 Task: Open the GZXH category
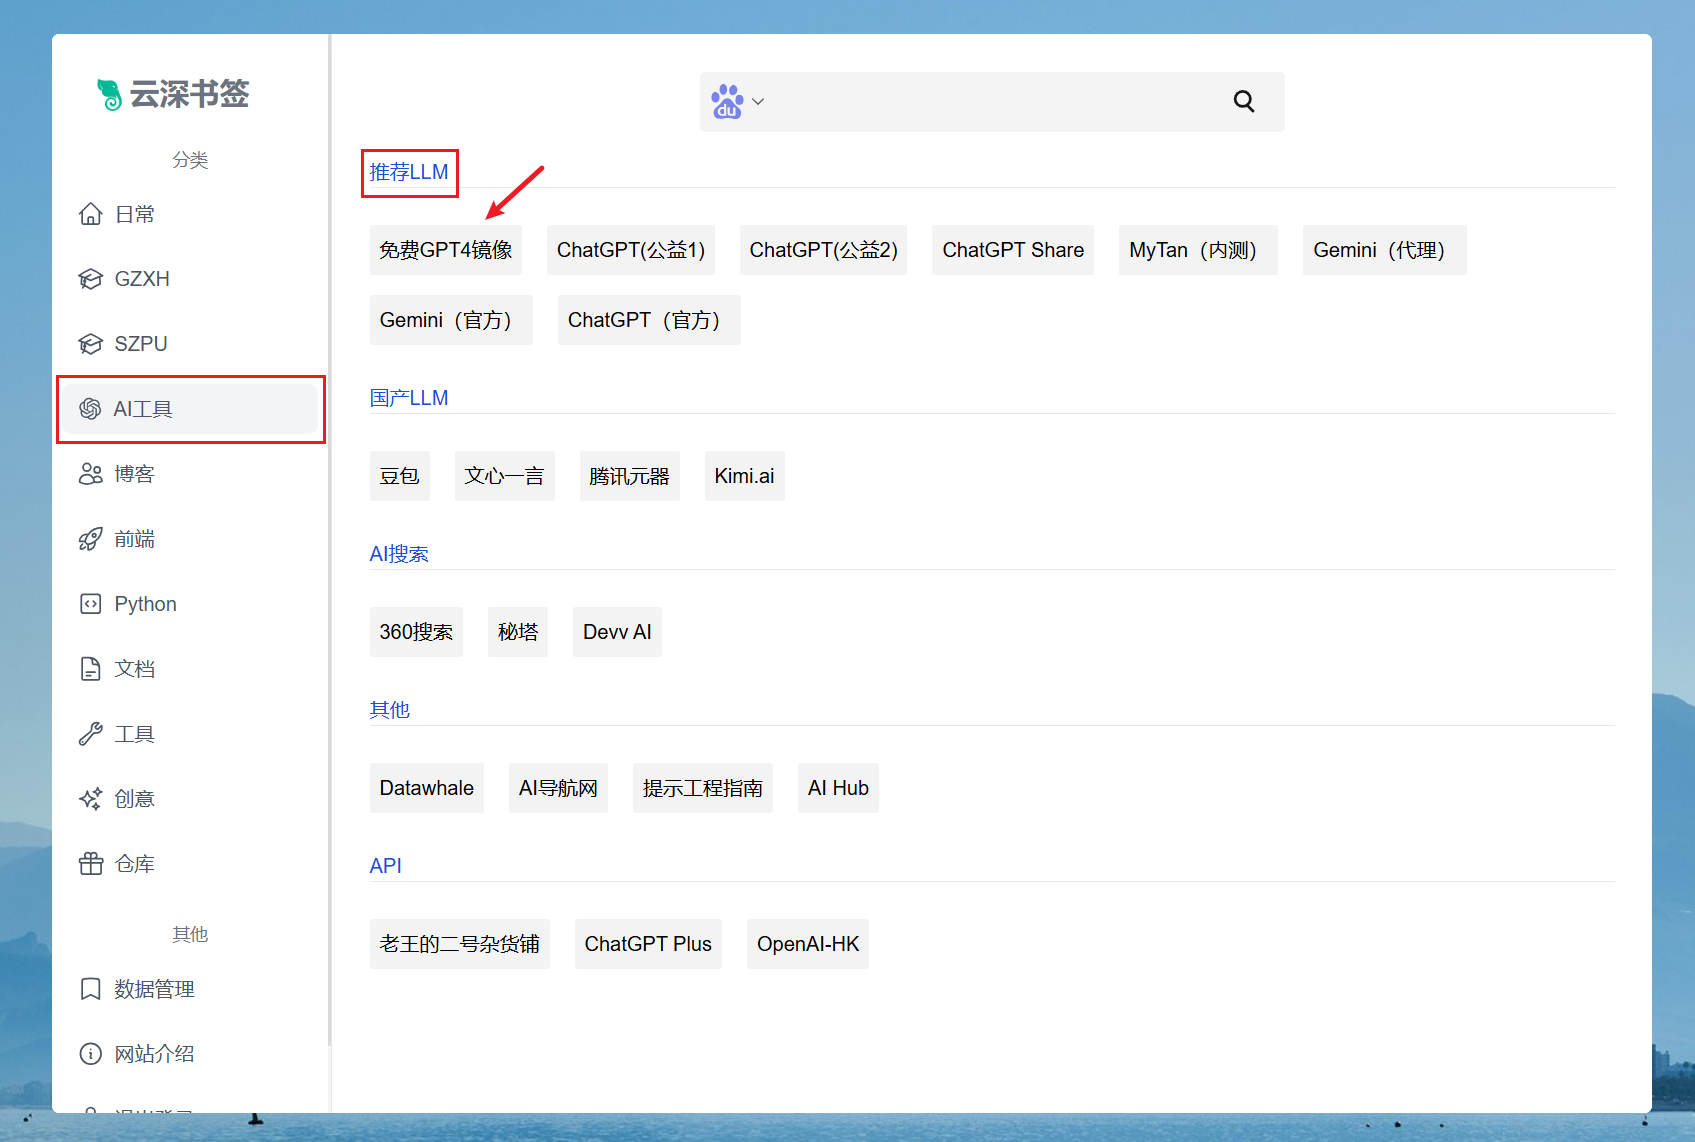pos(188,279)
